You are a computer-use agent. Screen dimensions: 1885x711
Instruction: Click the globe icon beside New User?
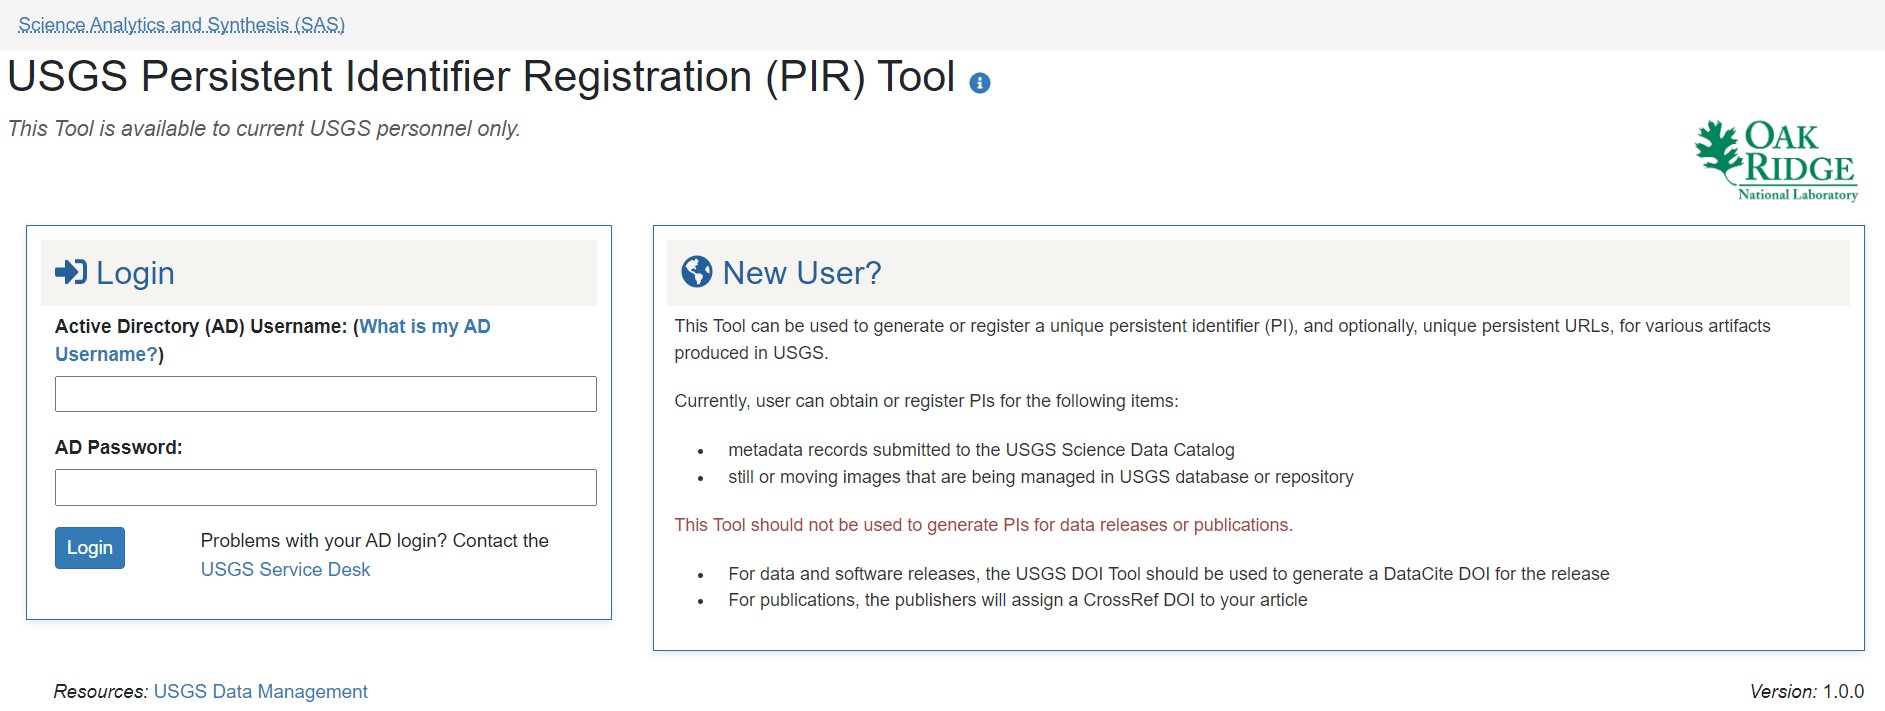pos(696,272)
